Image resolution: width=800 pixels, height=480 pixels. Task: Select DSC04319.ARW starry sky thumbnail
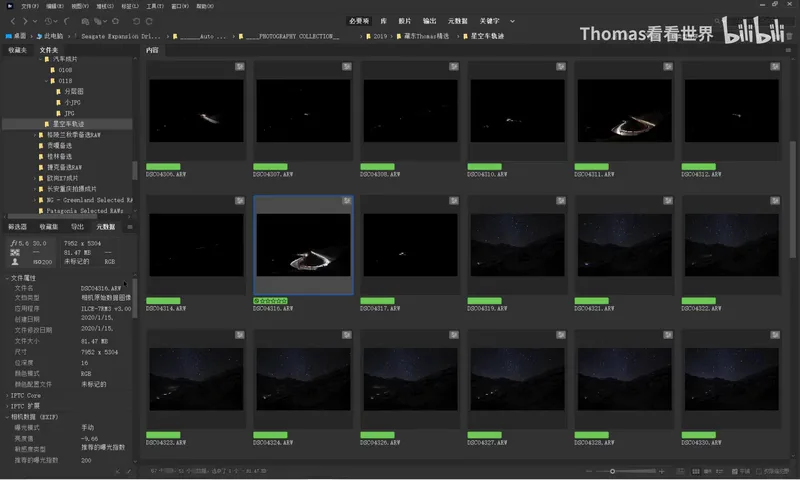tap(517, 245)
